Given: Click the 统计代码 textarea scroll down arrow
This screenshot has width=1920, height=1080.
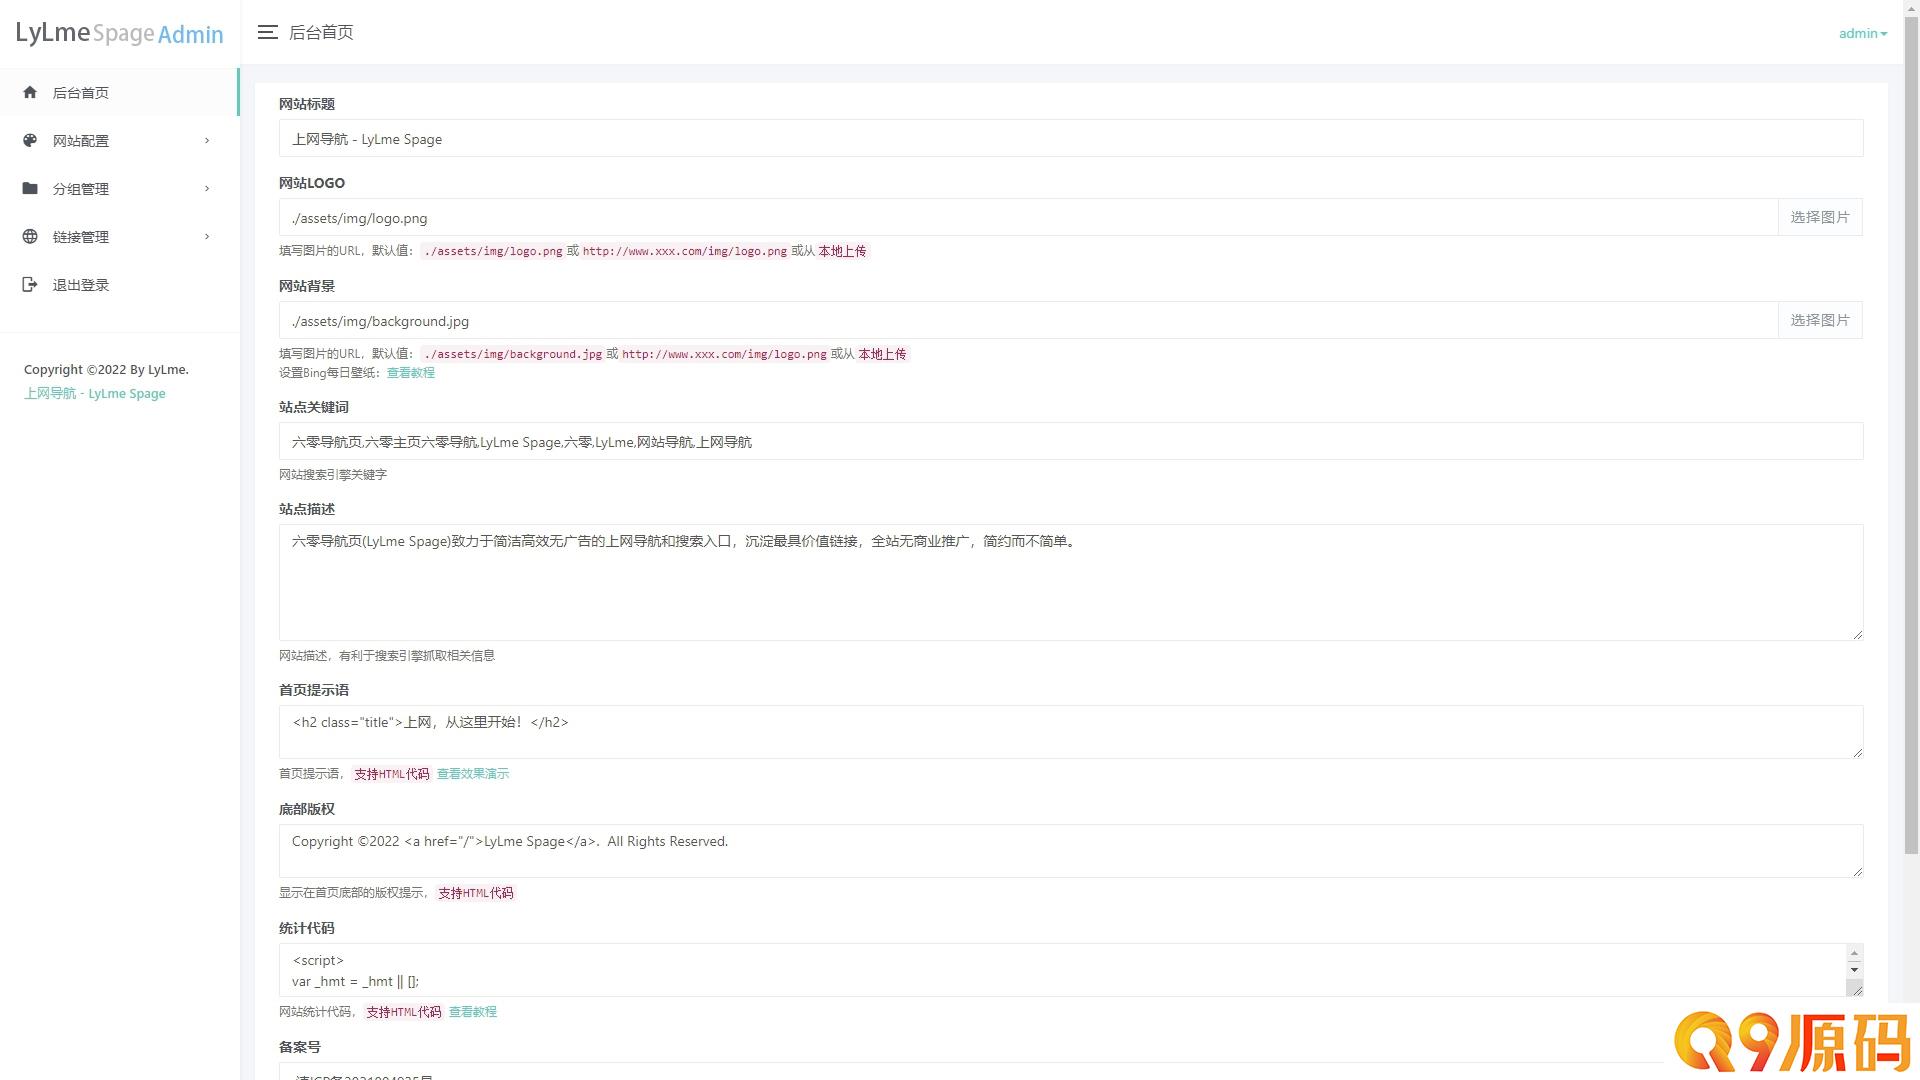Looking at the screenshot, I should [1854, 969].
